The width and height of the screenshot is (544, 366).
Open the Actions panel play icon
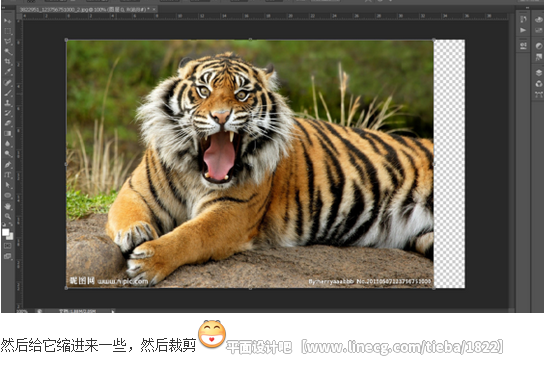(x=523, y=31)
